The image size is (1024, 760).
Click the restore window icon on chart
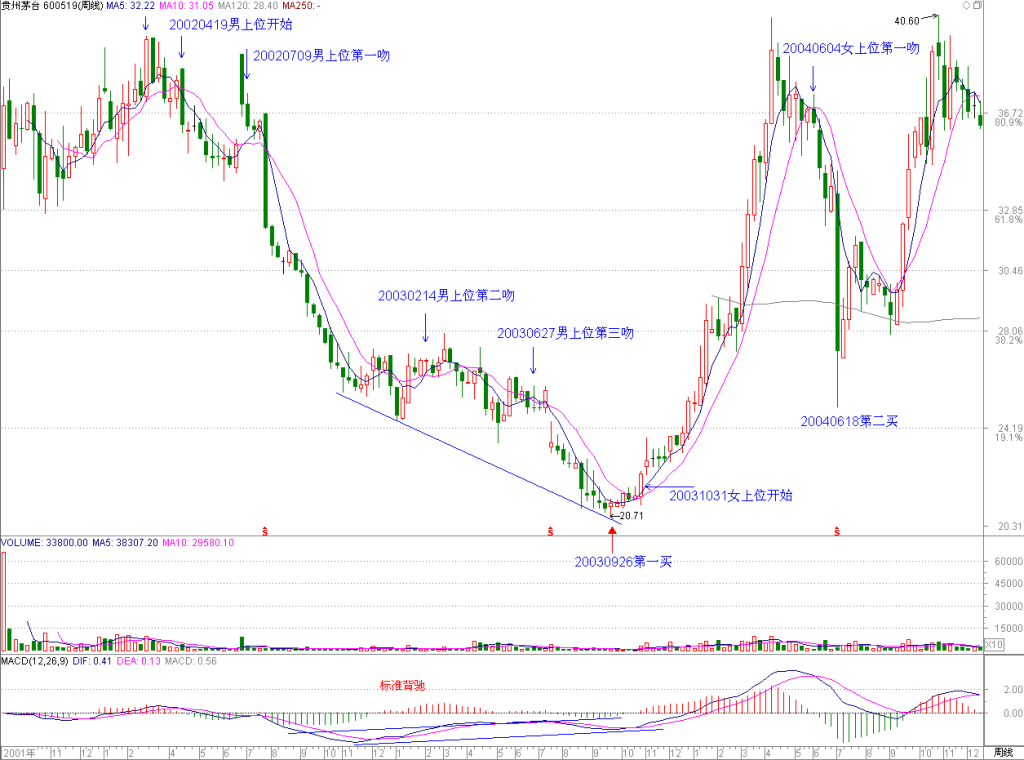pos(977,5)
